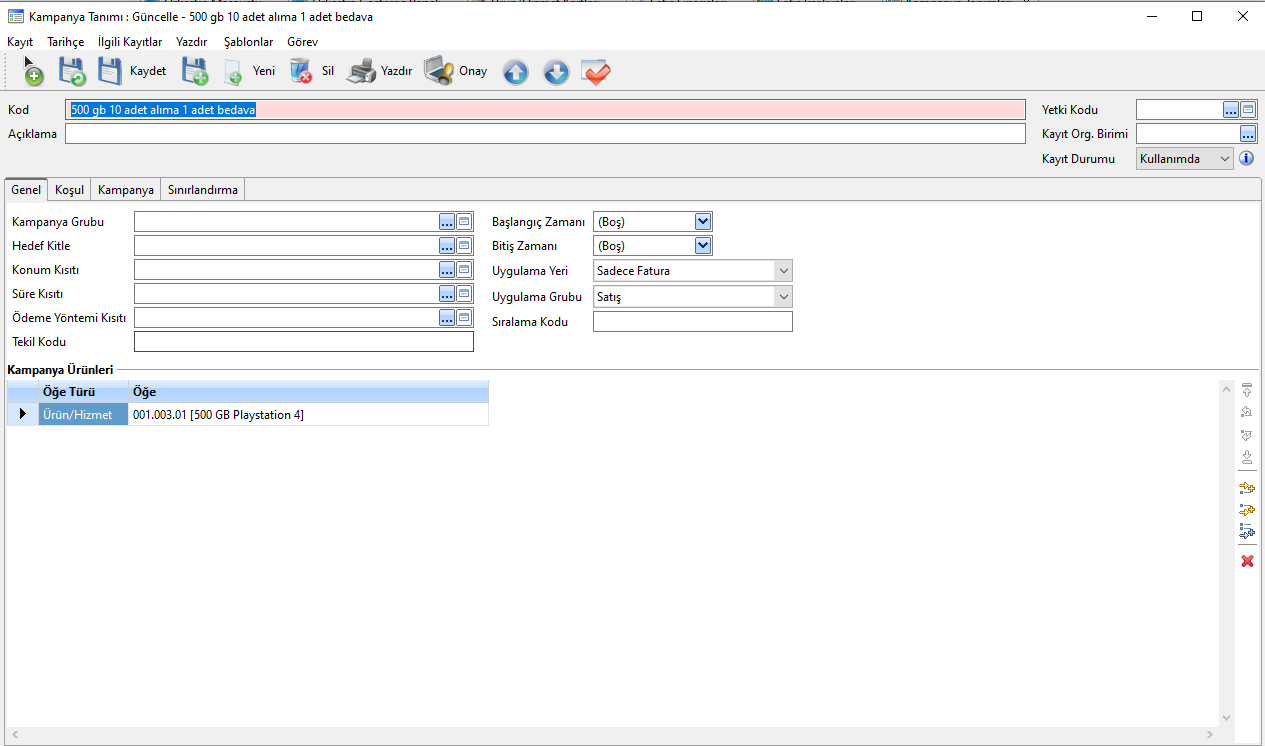1265x746 pixels.
Task: Open the Şablonlar menu
Action: (248, 42)
